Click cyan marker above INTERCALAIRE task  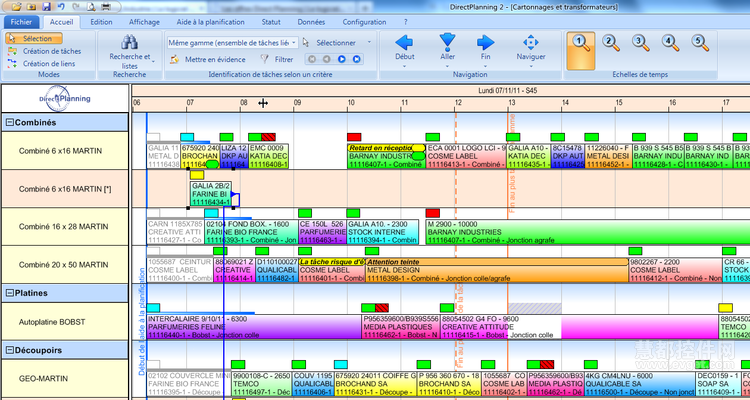[x=154, y=308]
